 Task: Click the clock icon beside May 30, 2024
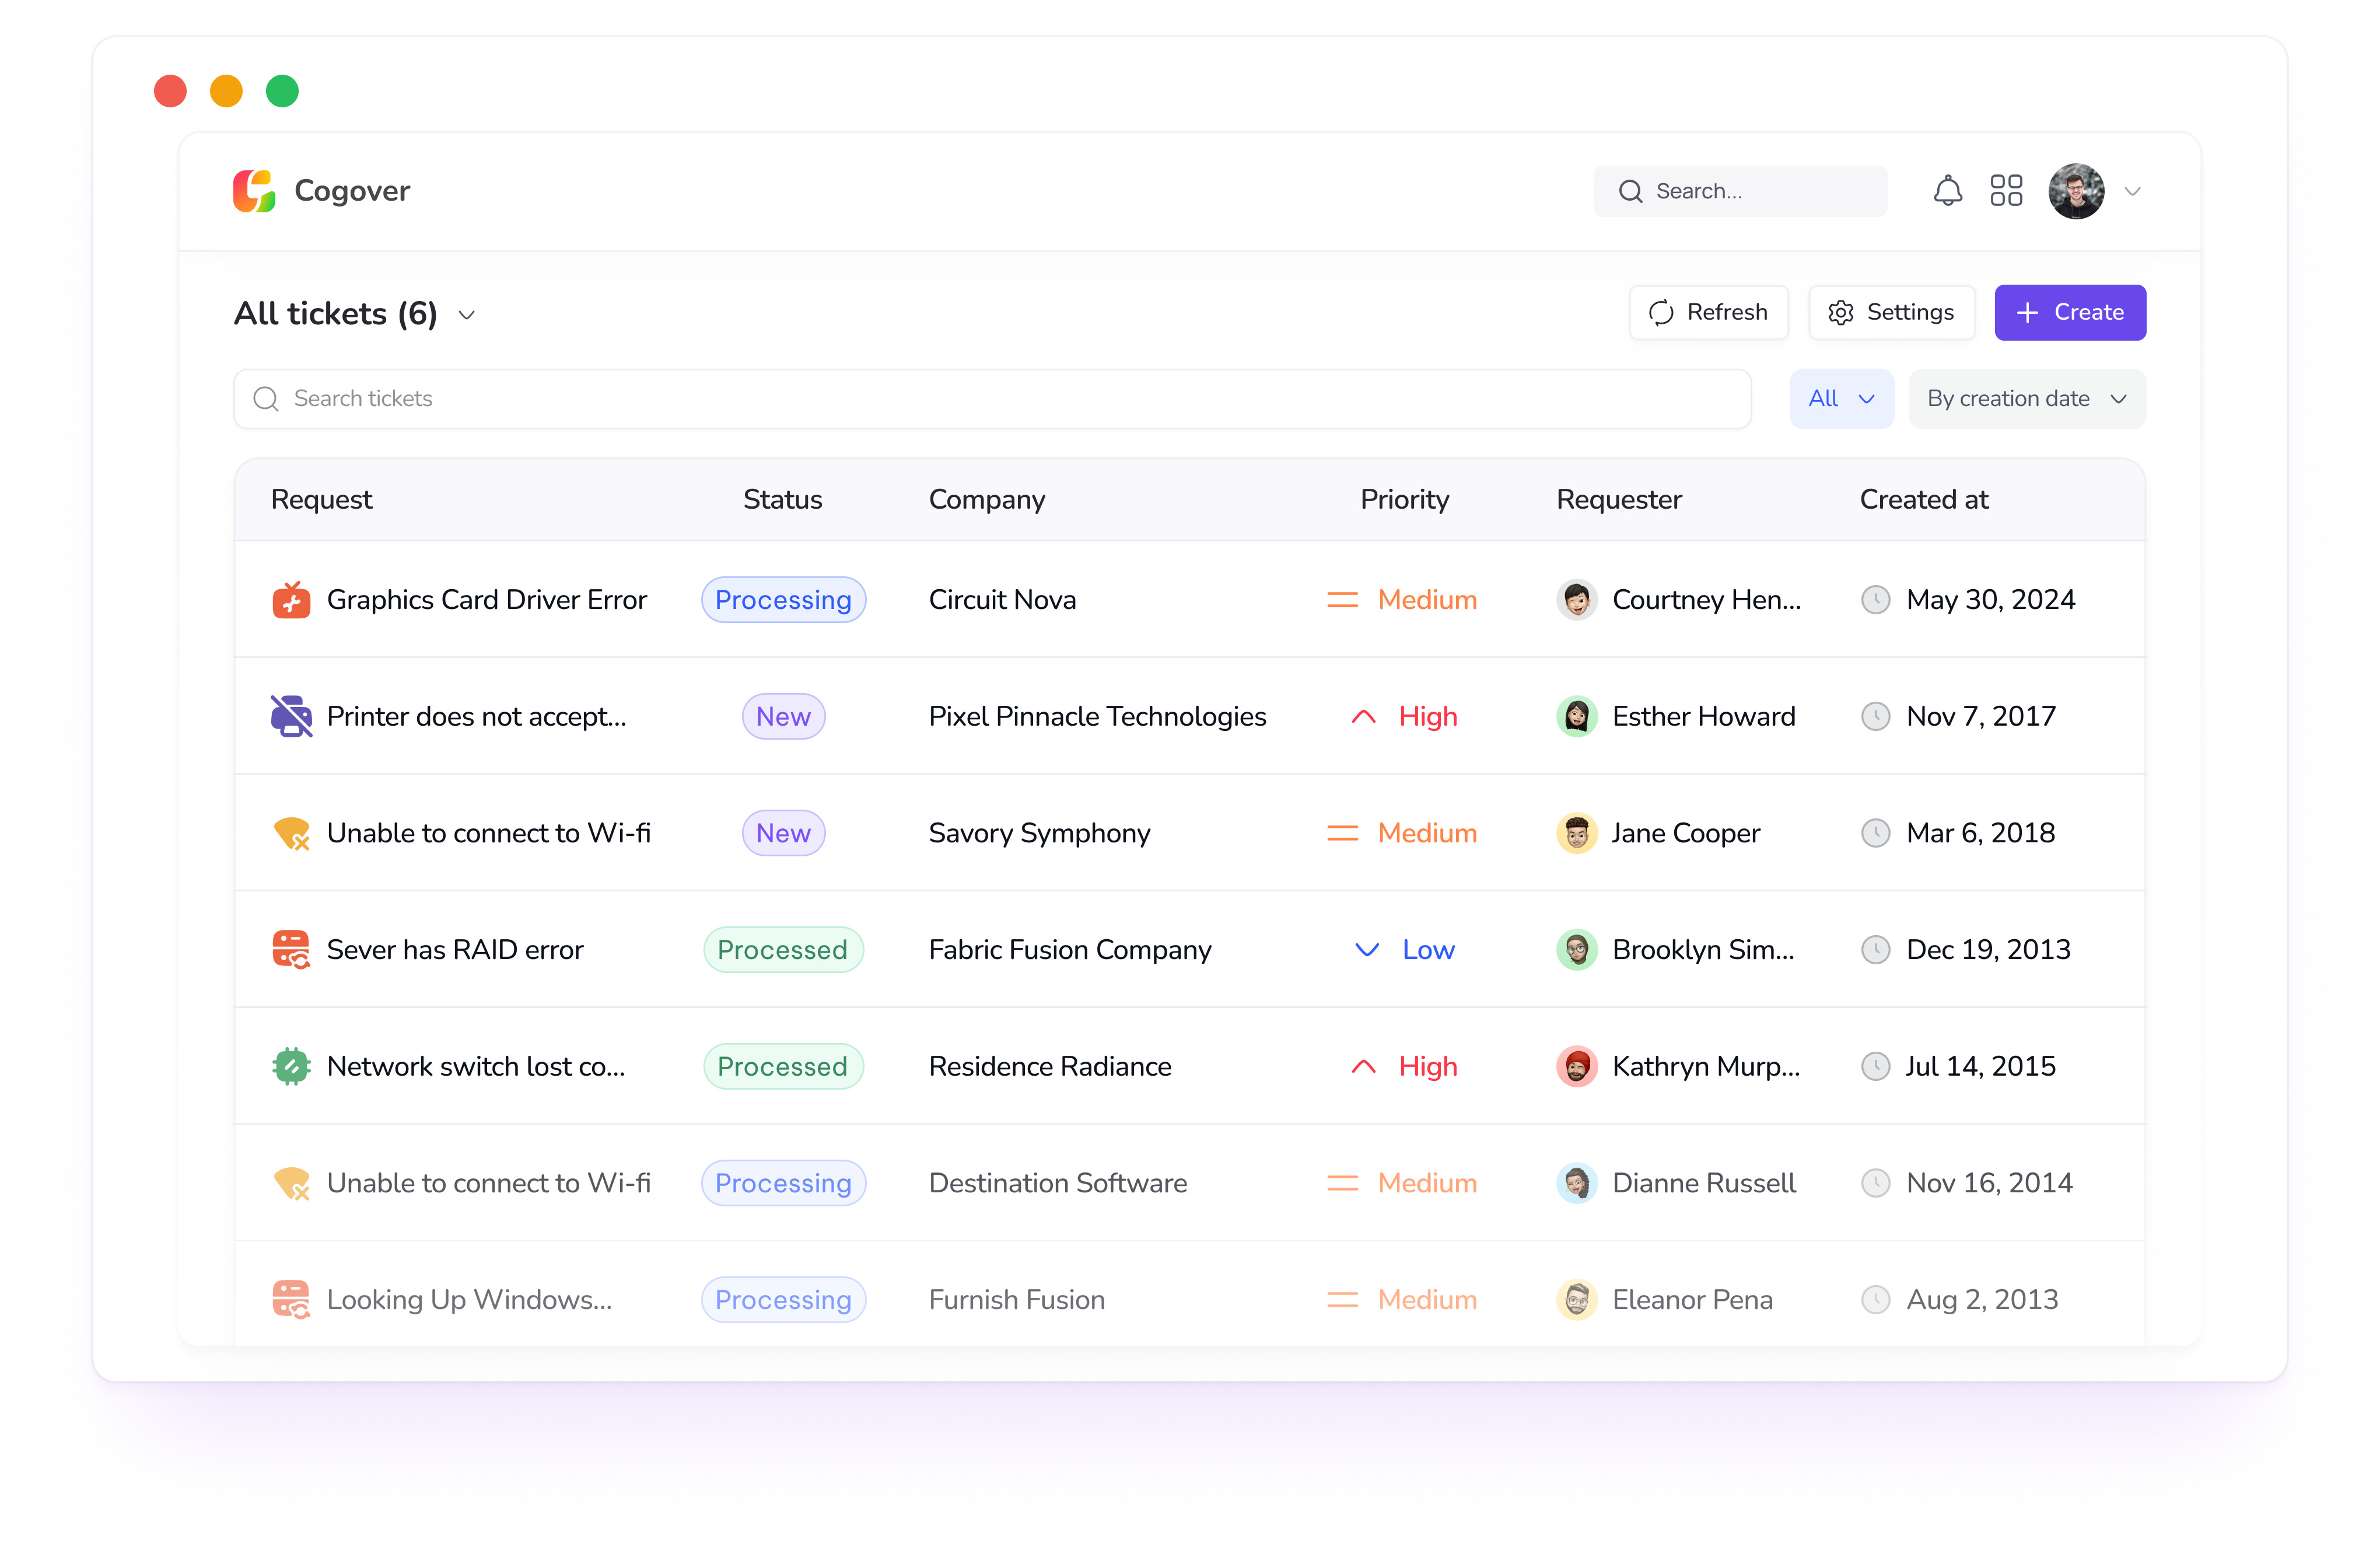click(x=1875, y=600)
